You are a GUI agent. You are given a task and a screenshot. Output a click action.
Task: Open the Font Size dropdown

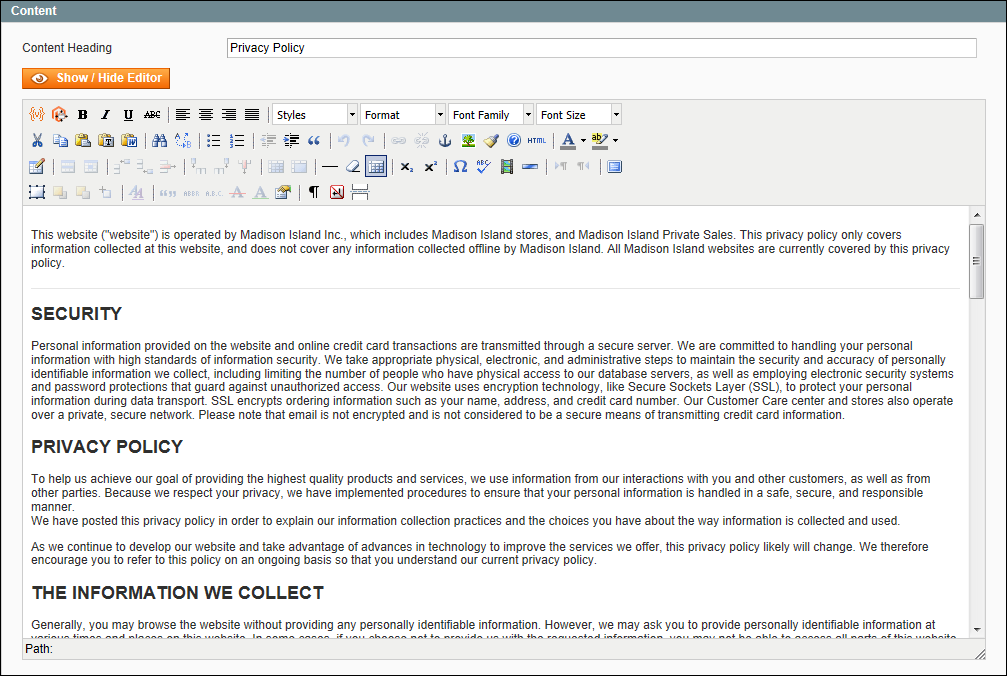click(x=579, y=114)
